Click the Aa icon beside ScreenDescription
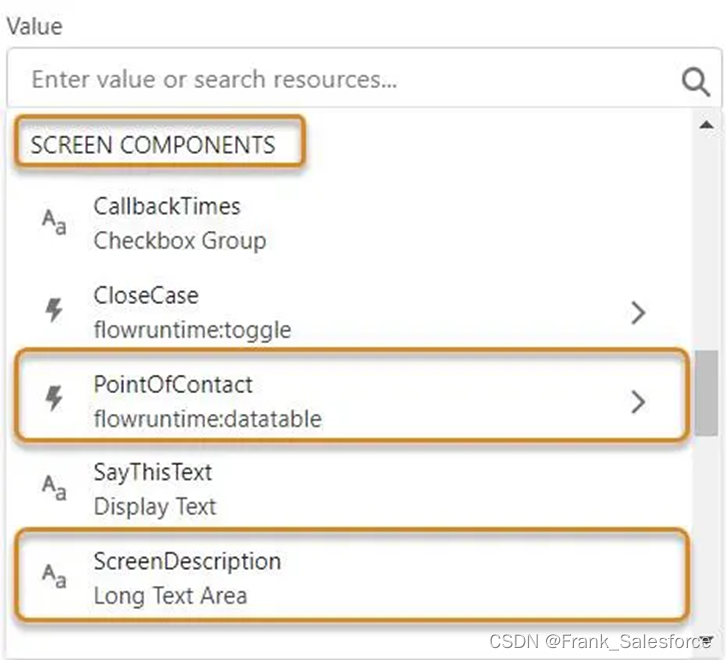 click(54, 577)
